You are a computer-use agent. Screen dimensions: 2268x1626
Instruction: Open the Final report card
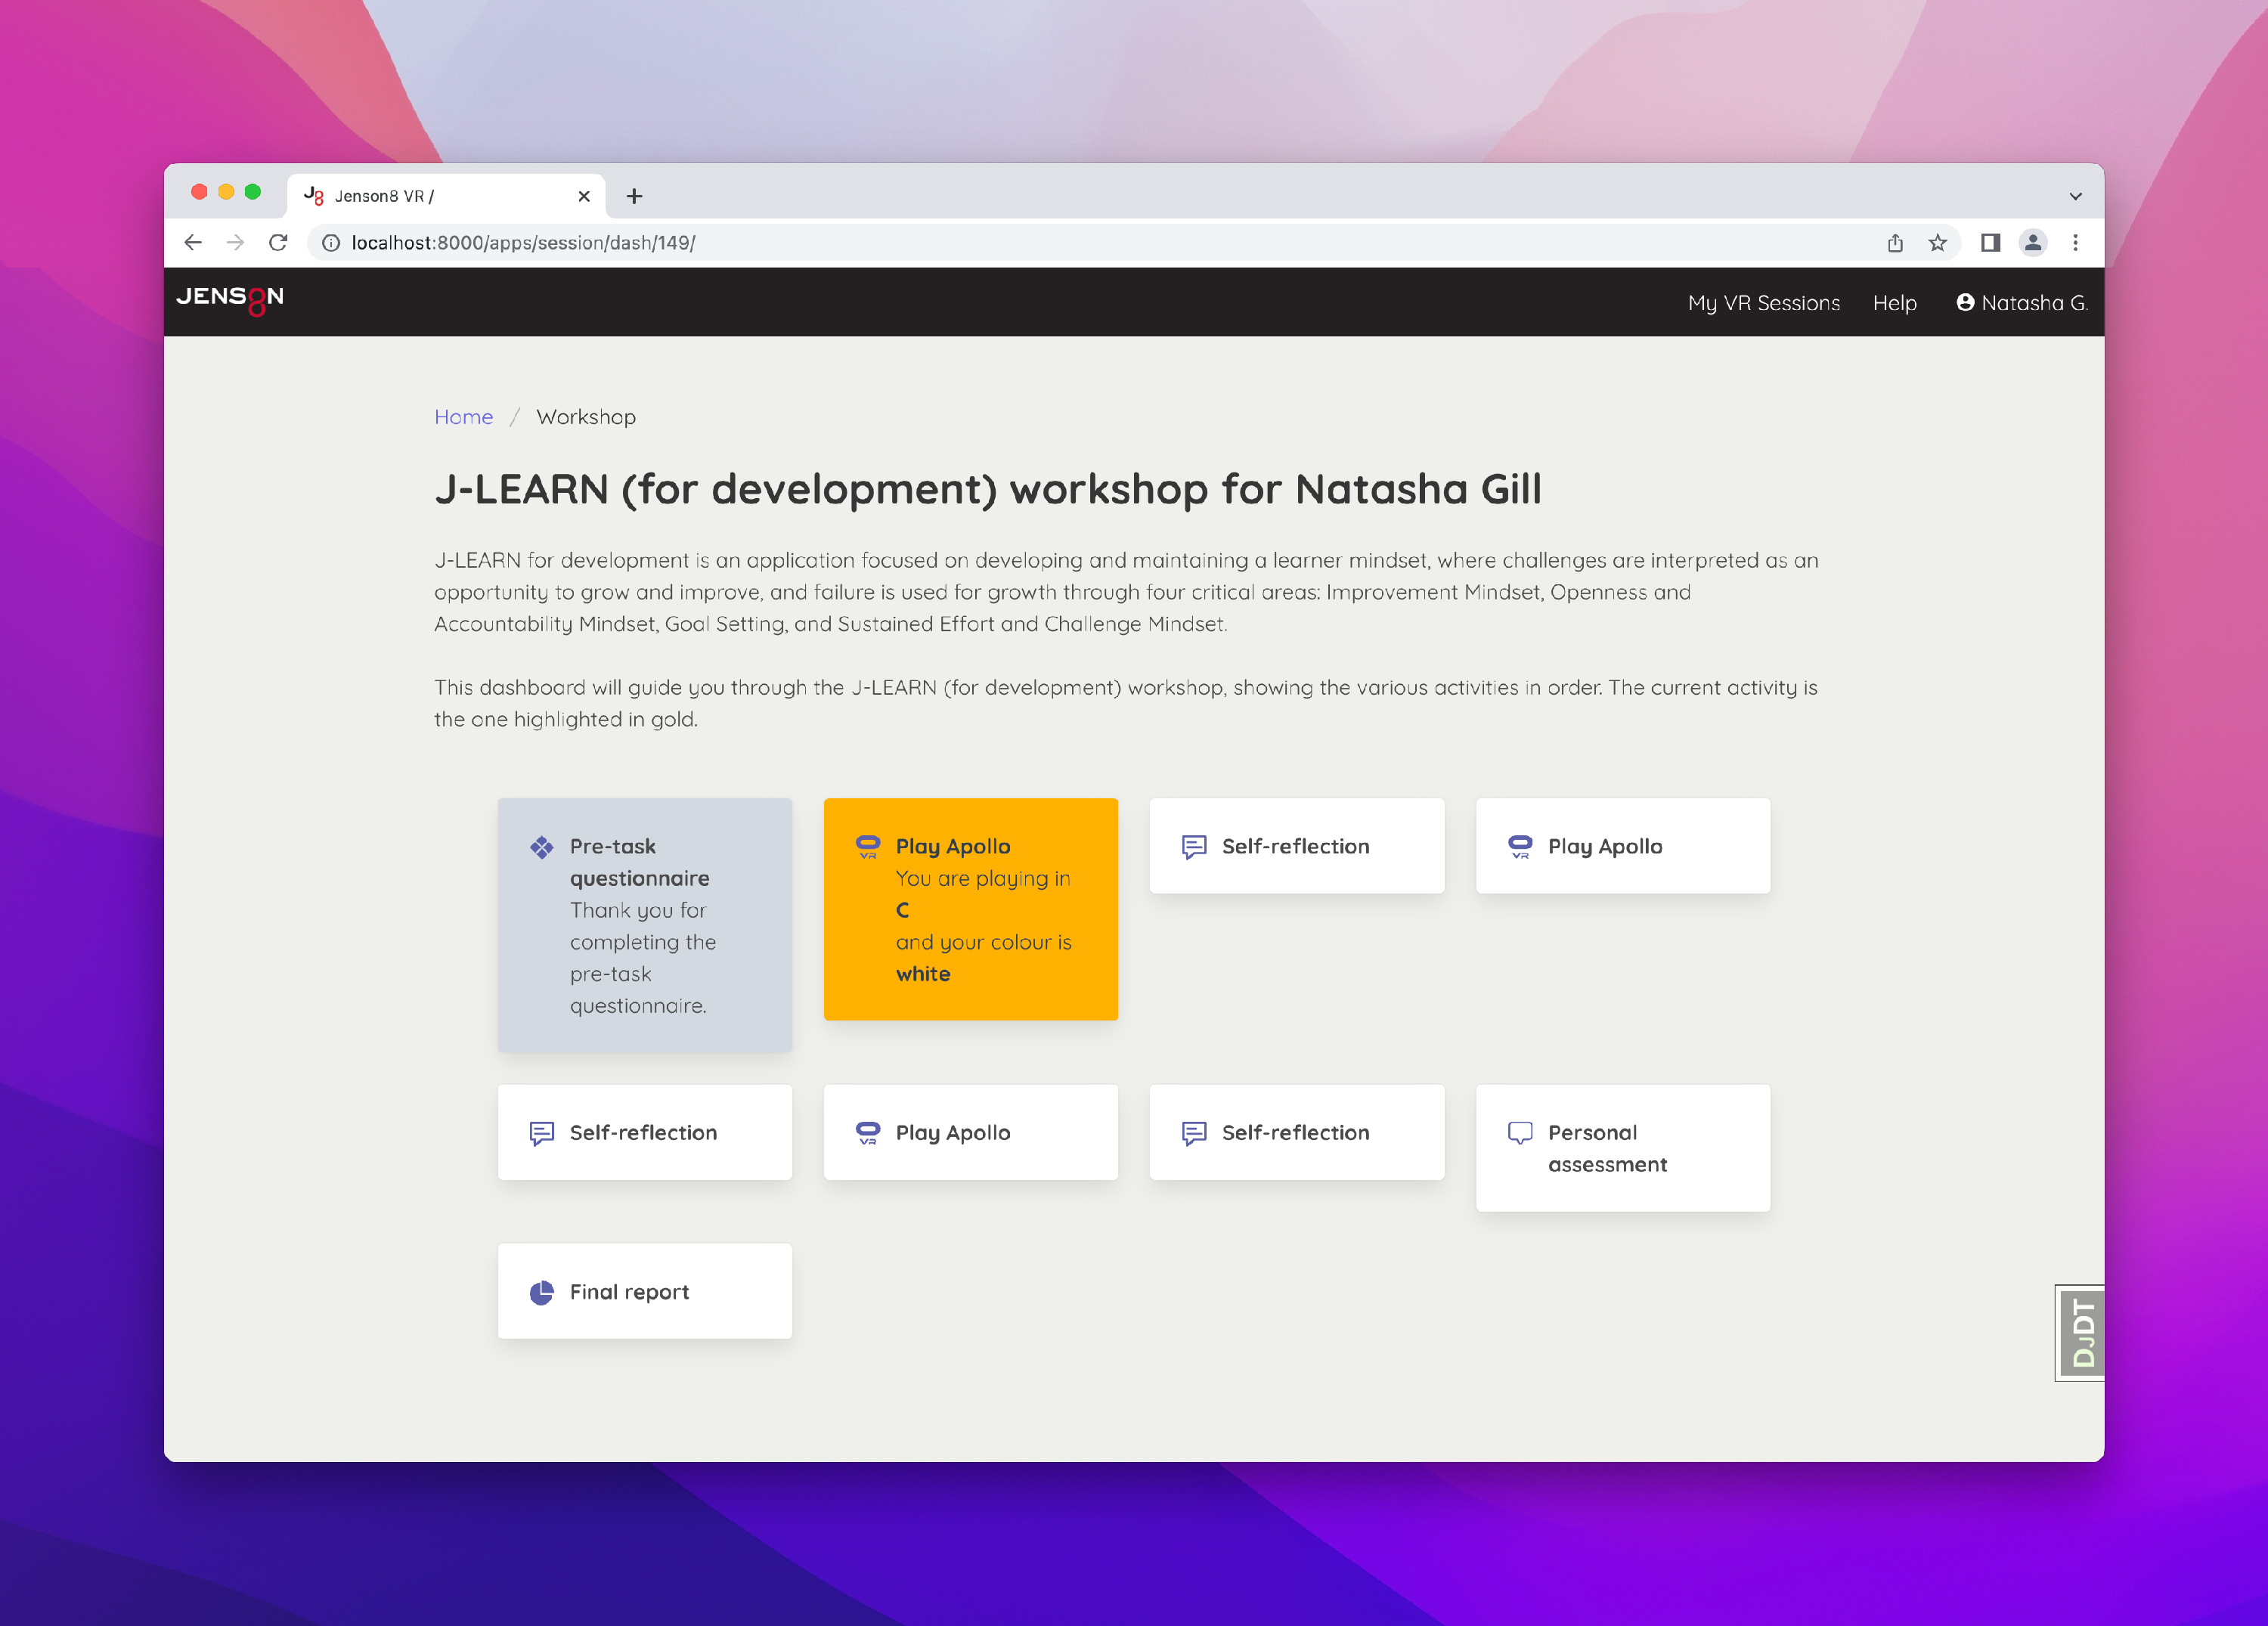pos(645,1291)
